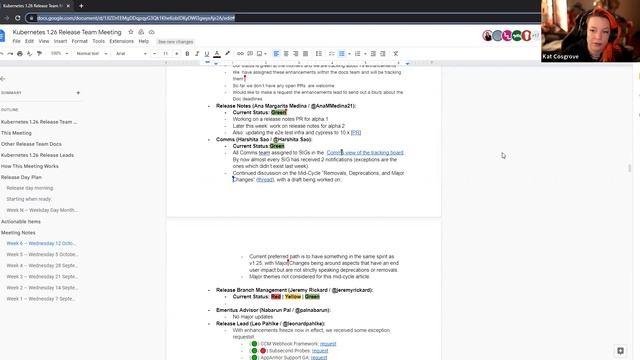Clear formatting from selection
The height and width of the screenshot is (360, 640).
(x=396, y=53)
